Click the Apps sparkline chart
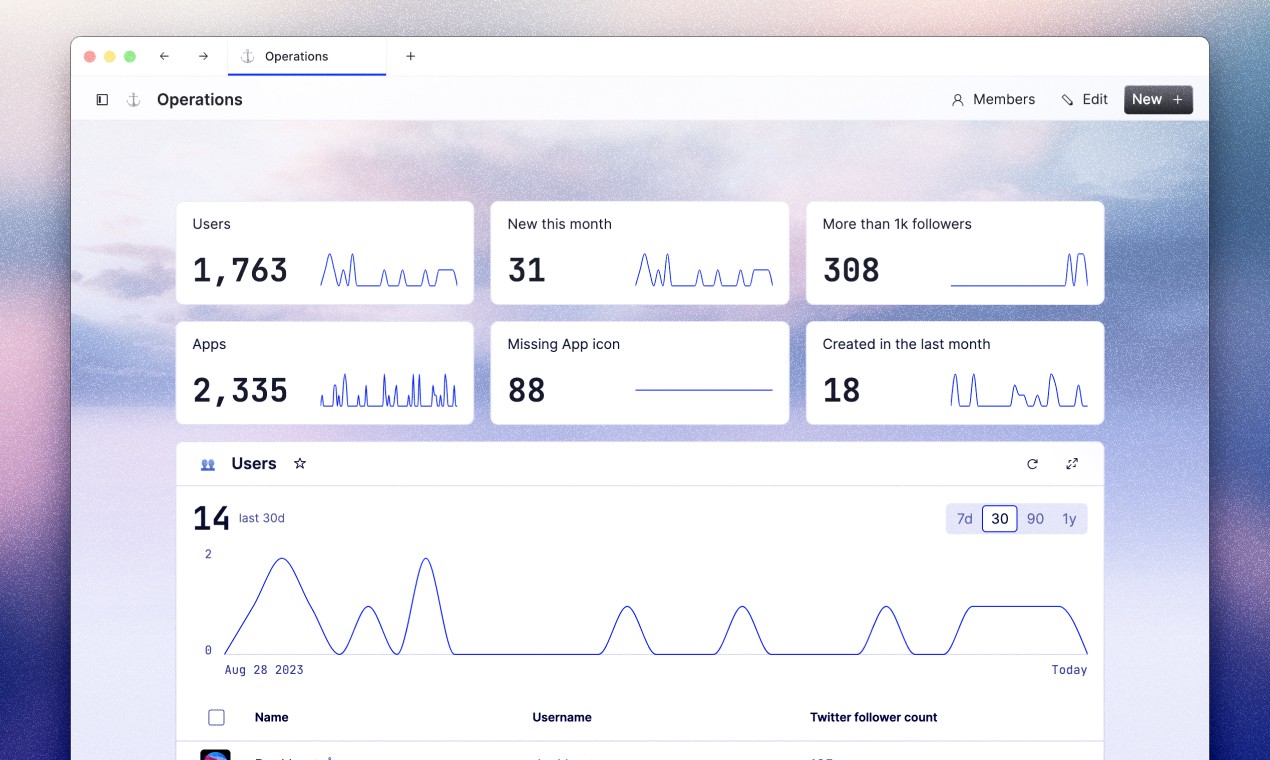Screen dimensions: 1270x760 (x=389, y=390)
